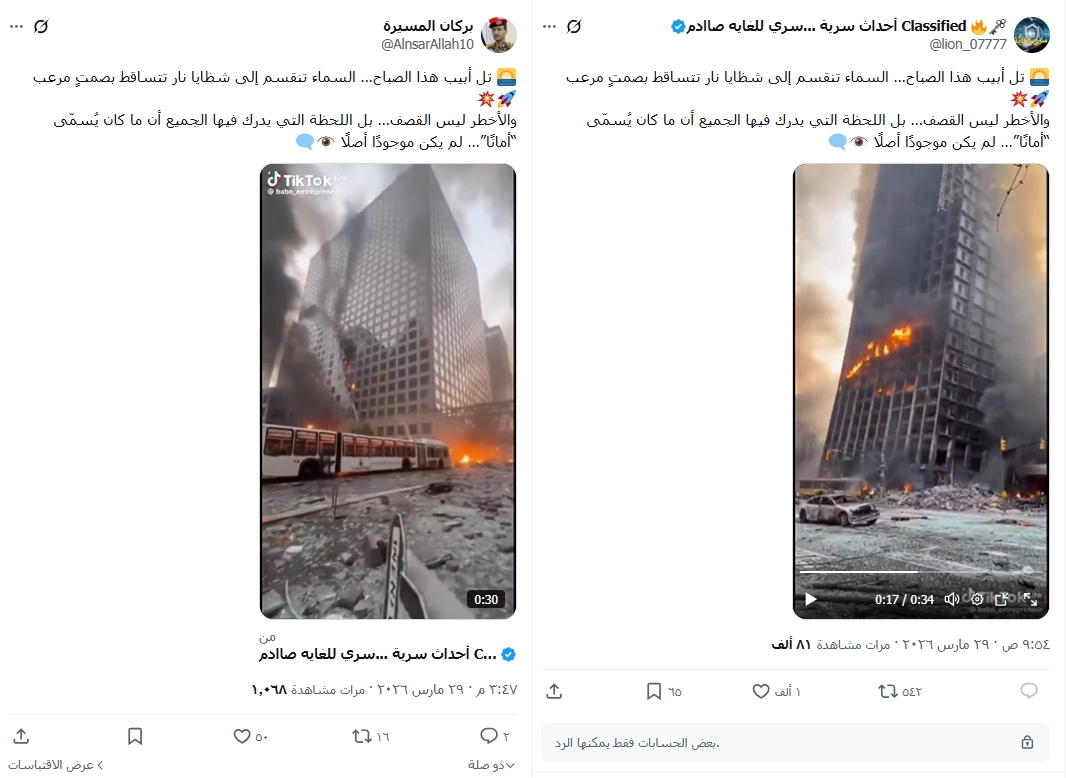Open video settings gear

click(977, 599)
